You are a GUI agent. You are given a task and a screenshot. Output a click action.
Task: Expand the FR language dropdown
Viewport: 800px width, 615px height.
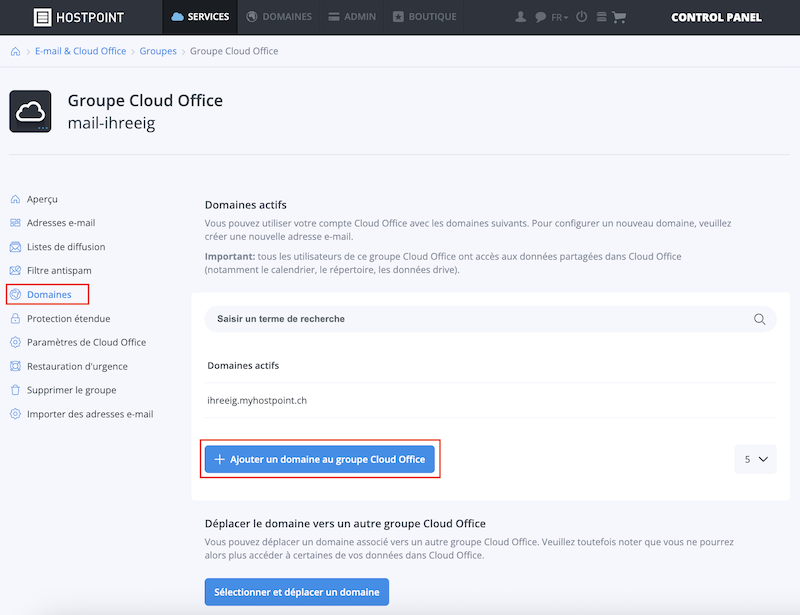560,17
